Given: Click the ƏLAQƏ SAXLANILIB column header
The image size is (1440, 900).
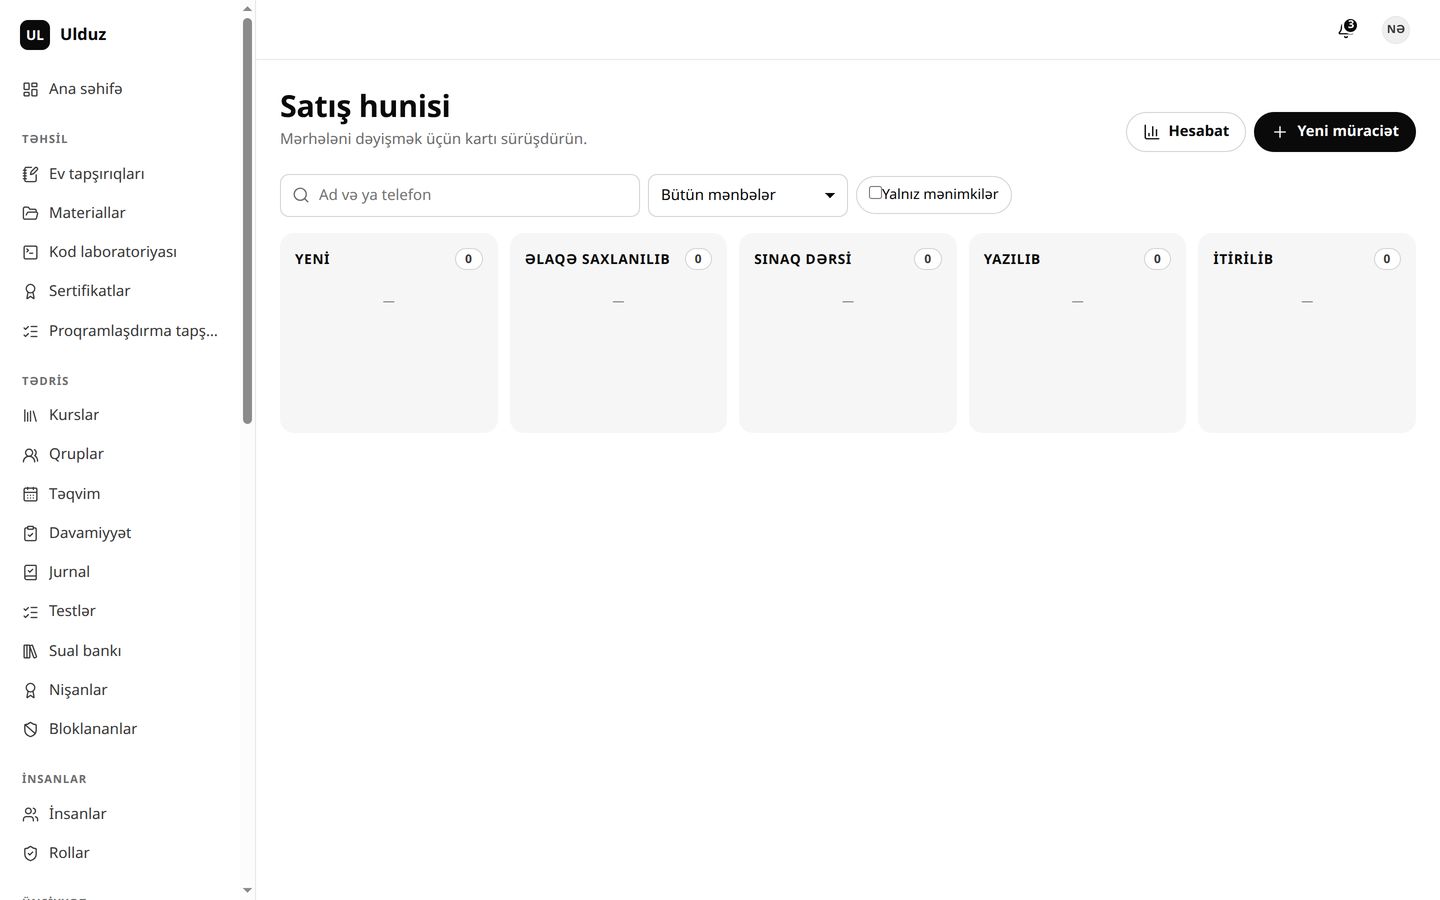Looking at the screenshot, I should [597, 259].
